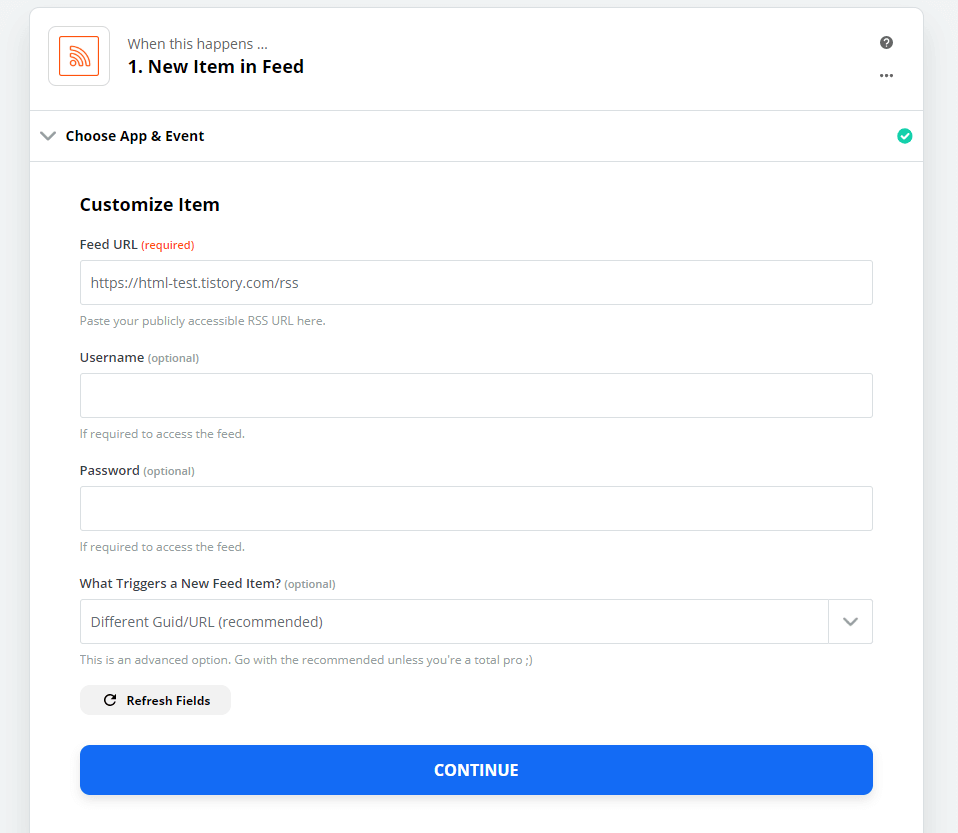Click the 'Username' field label
Screen dimensions: 958x833
(112, 358)
